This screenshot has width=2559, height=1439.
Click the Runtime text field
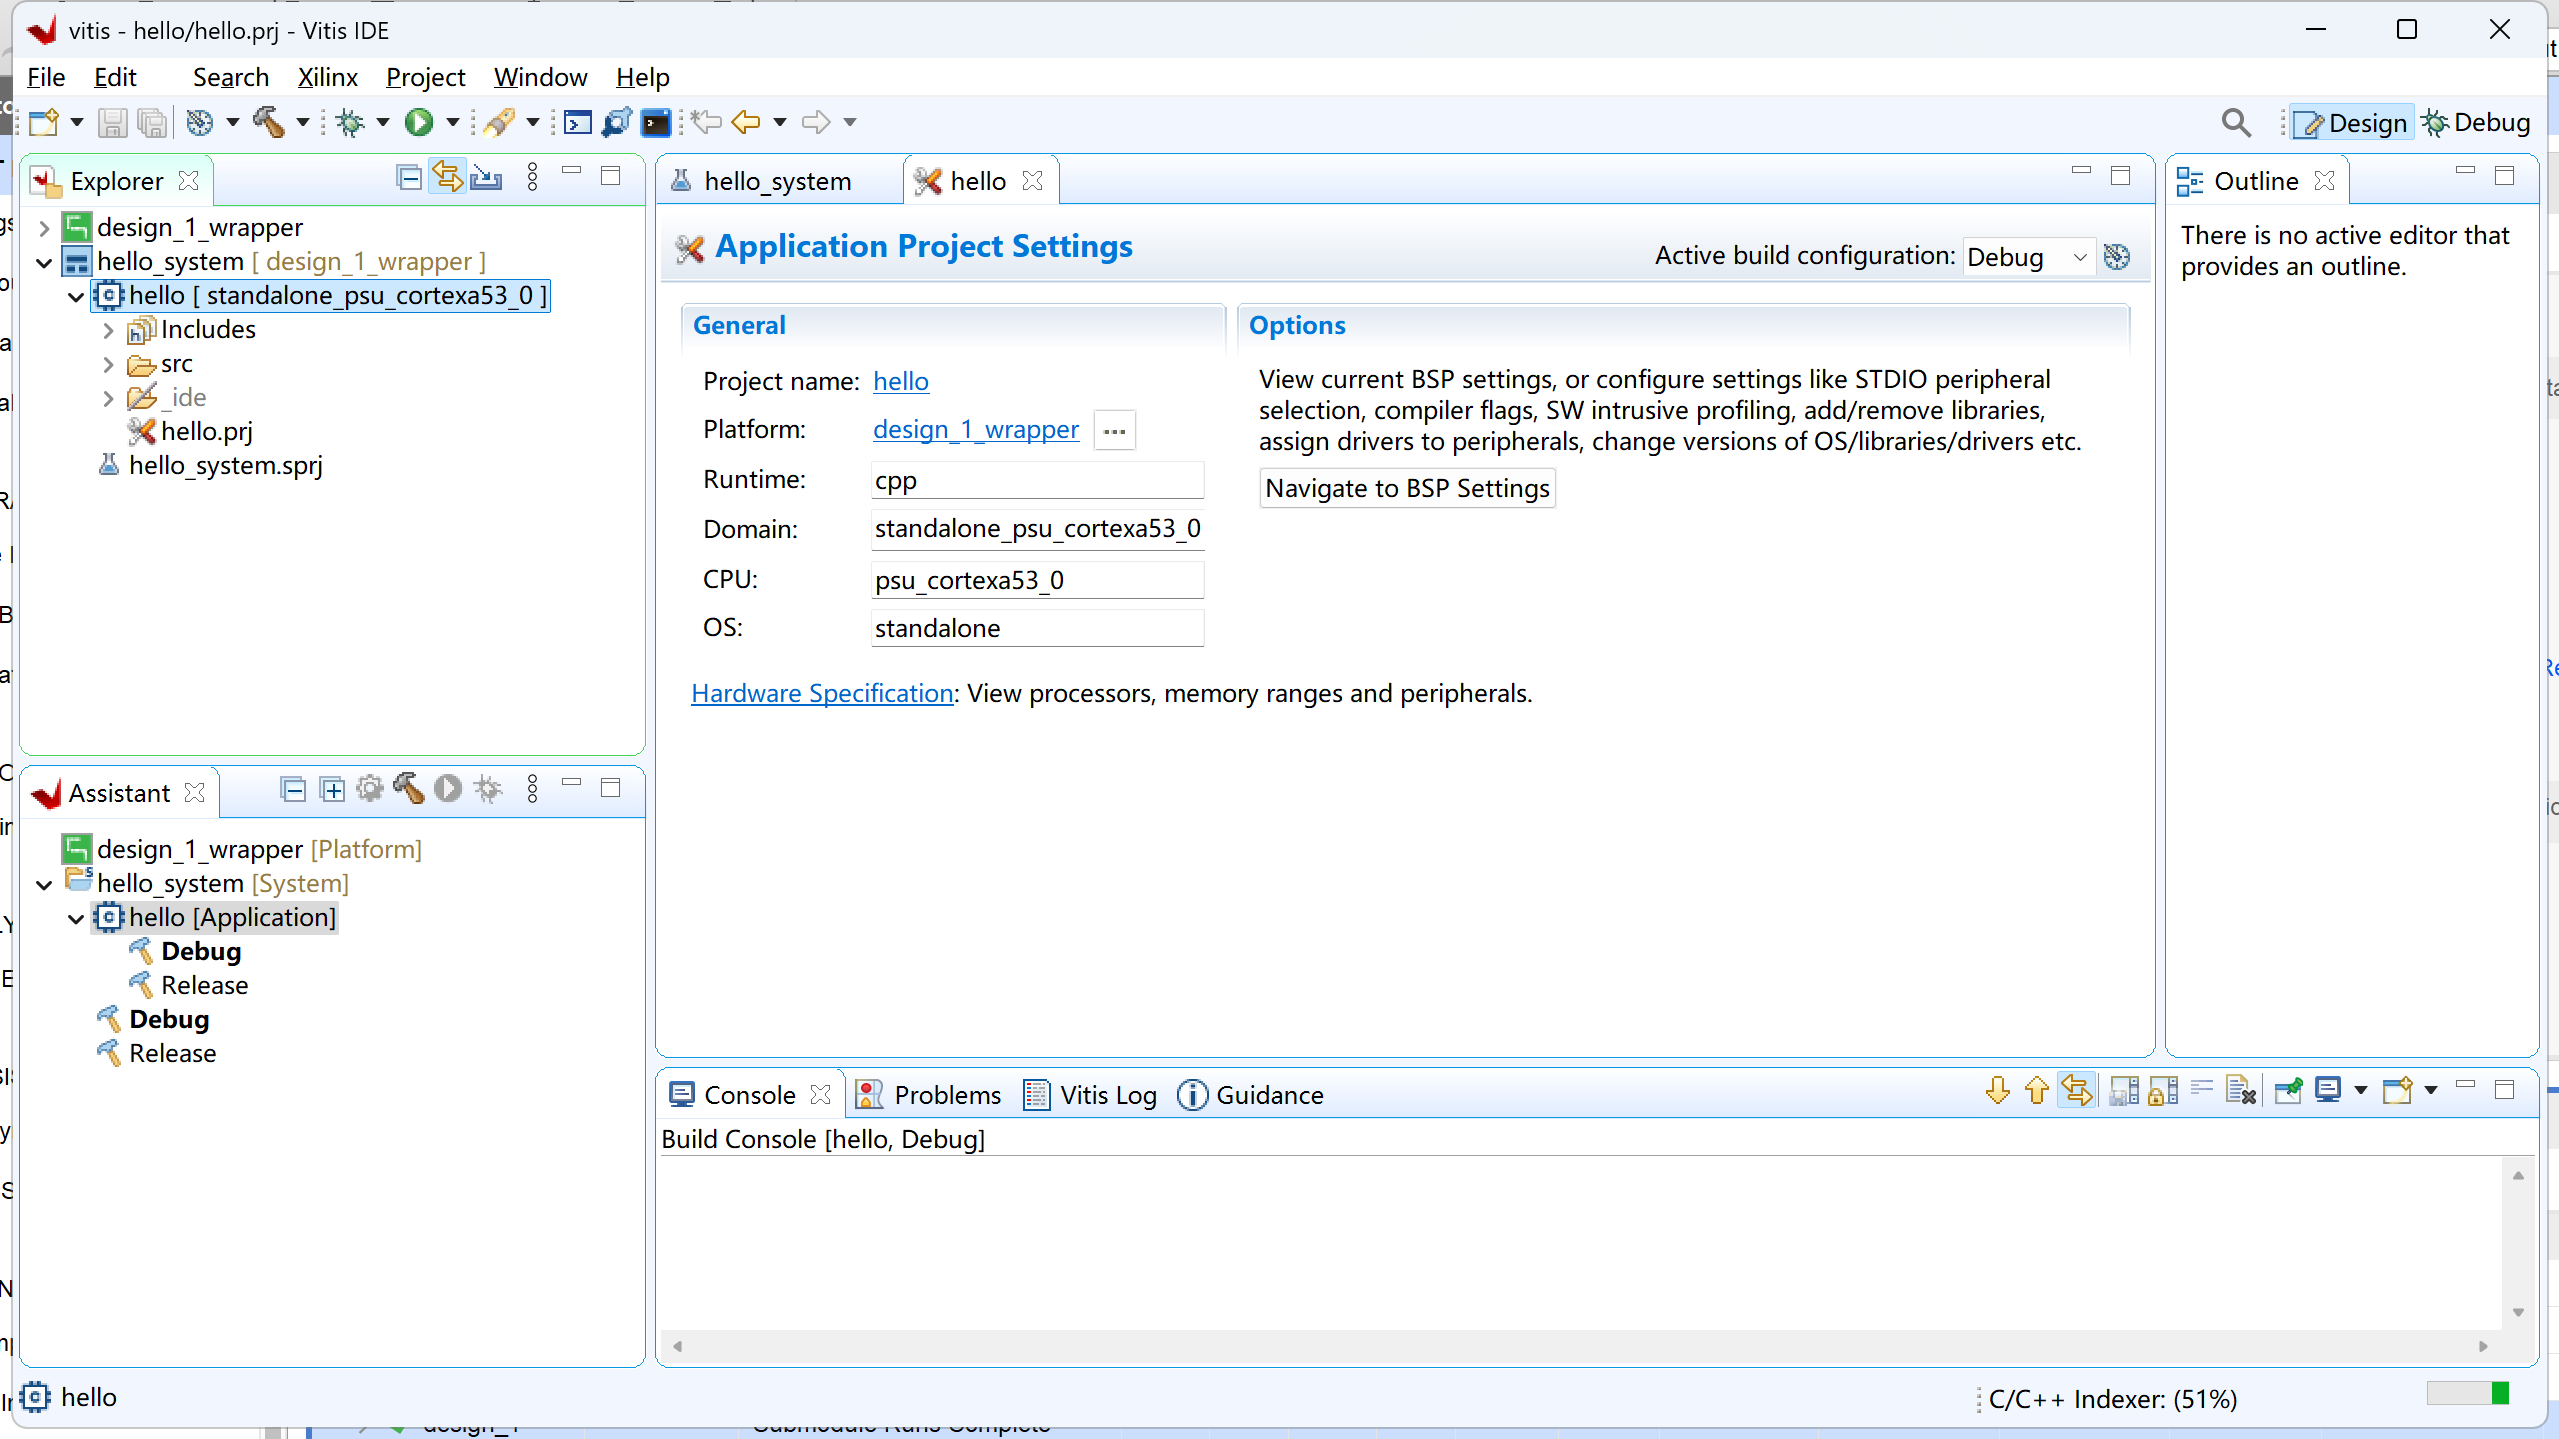tap(1036, 481)
